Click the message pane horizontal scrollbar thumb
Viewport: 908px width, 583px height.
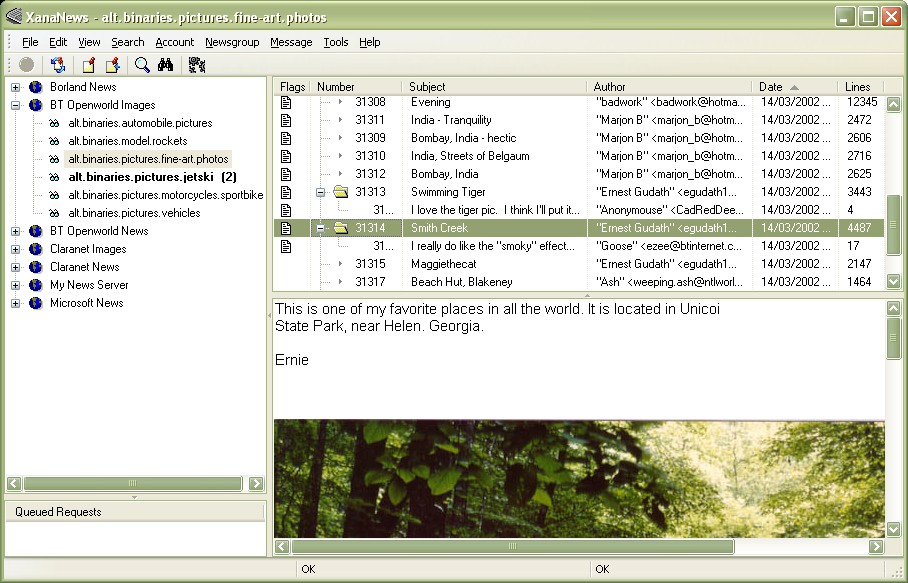point(512,547)
